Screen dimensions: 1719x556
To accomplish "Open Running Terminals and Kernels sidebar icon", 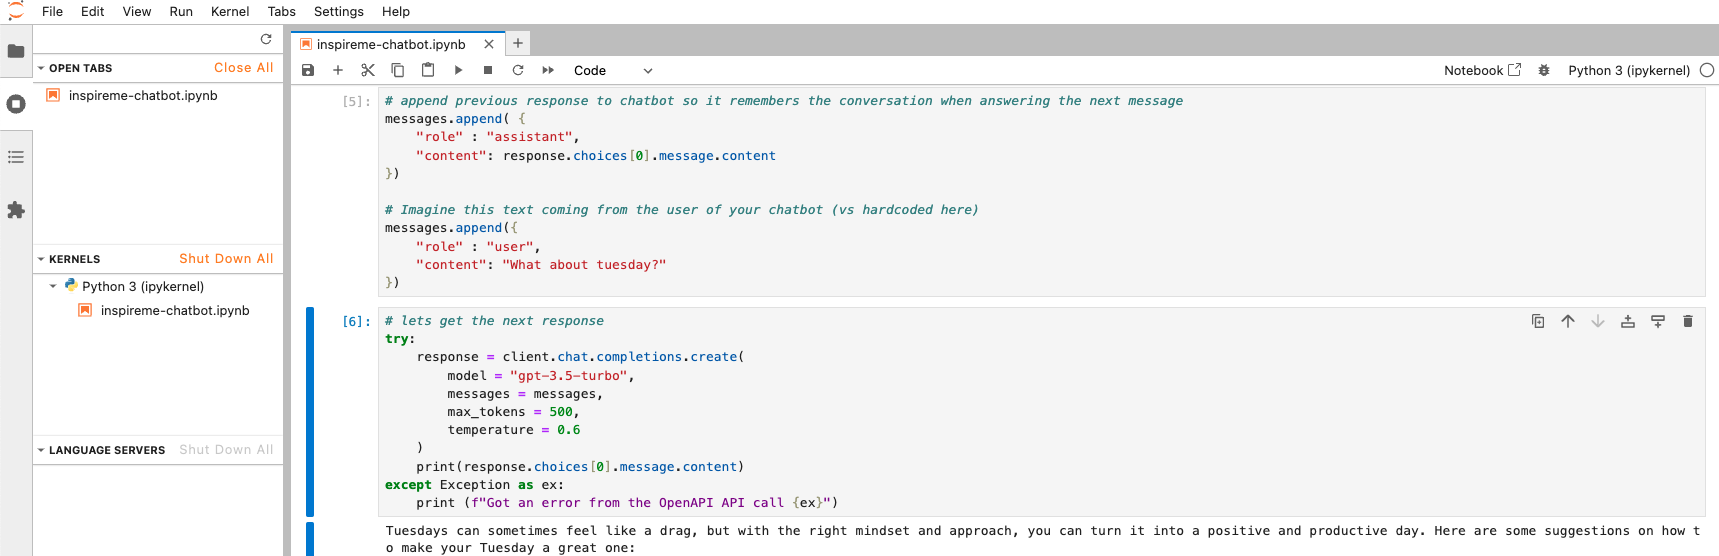I will coord(16,104).
